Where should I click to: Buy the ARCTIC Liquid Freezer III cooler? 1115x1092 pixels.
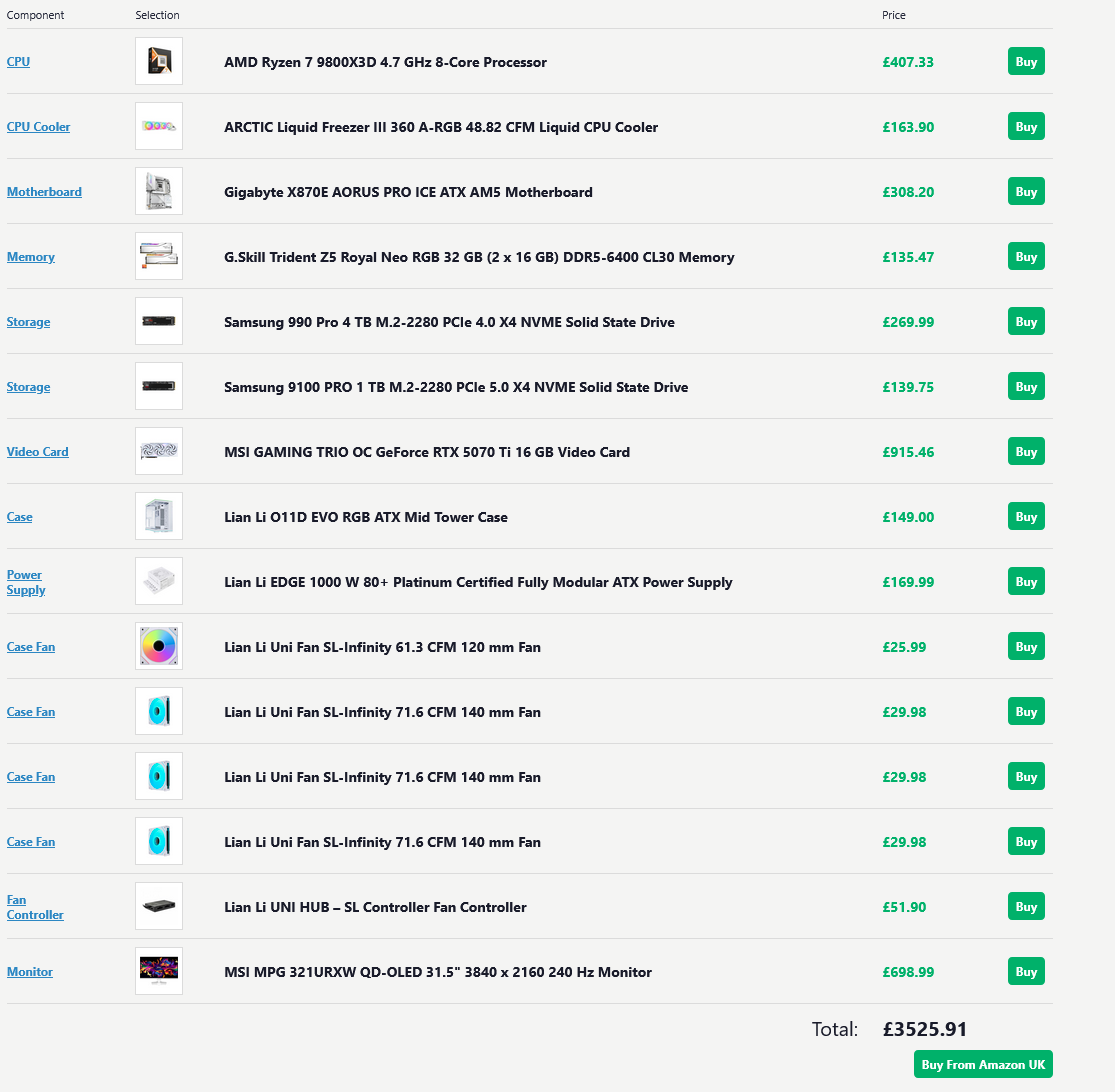(x=1026, y=127)
